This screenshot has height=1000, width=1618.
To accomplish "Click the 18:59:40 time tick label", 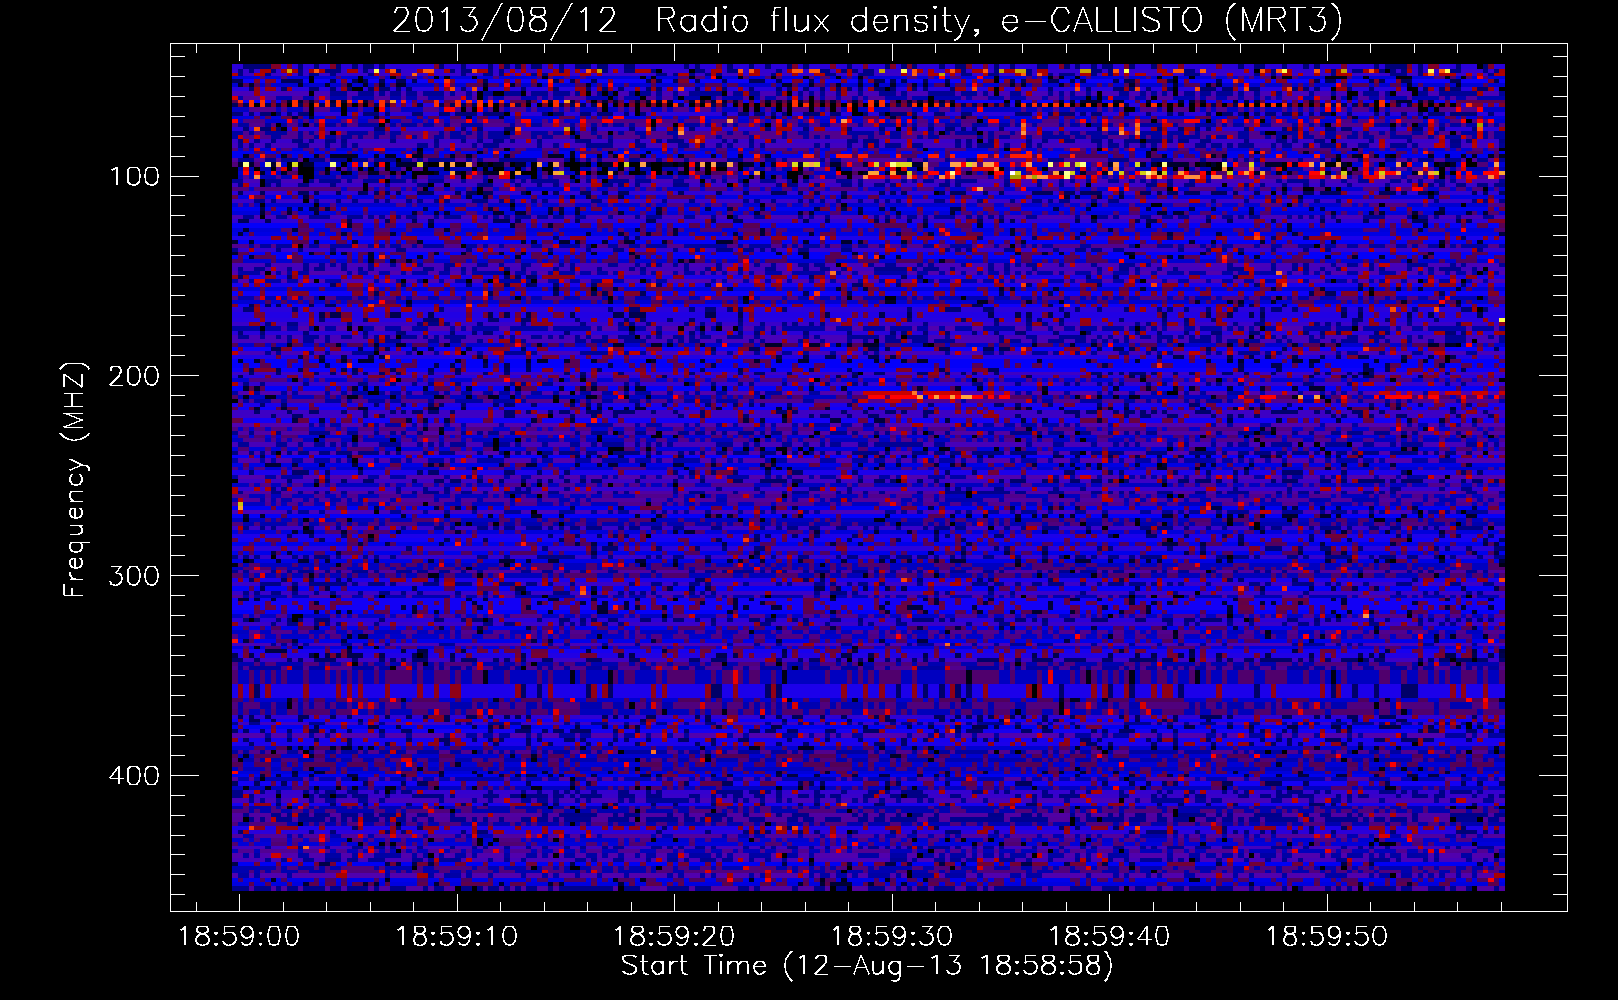I will (x=1109, y=937).
